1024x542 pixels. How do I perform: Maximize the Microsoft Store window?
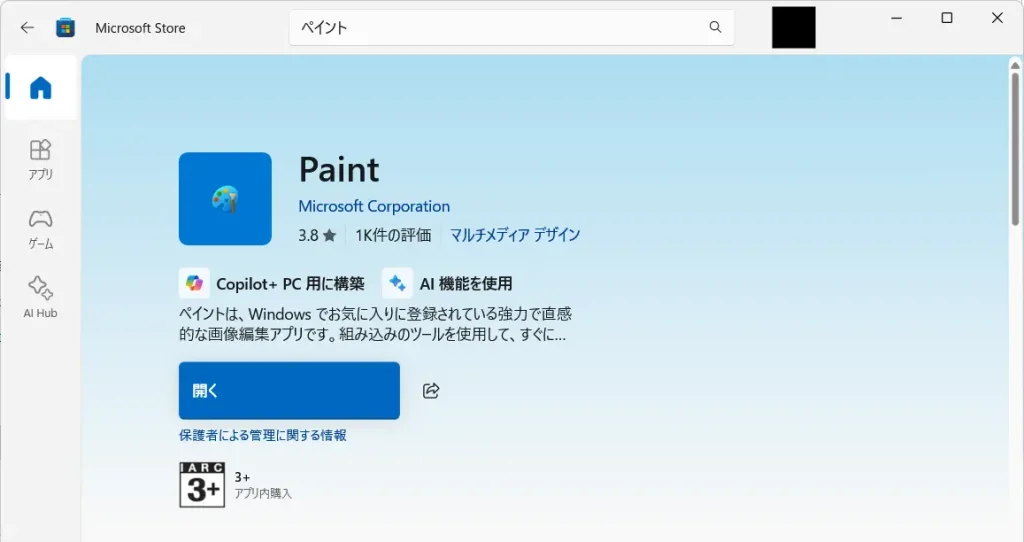[947, 18]
